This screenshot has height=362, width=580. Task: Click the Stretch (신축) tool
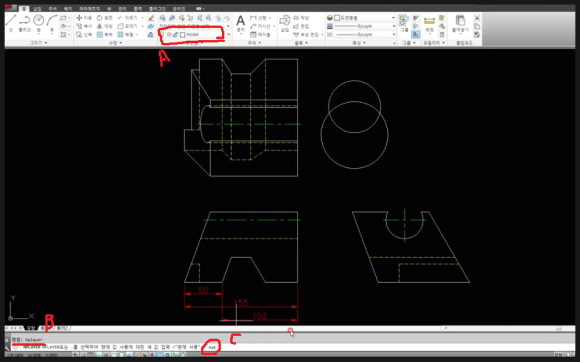(84, 34)
